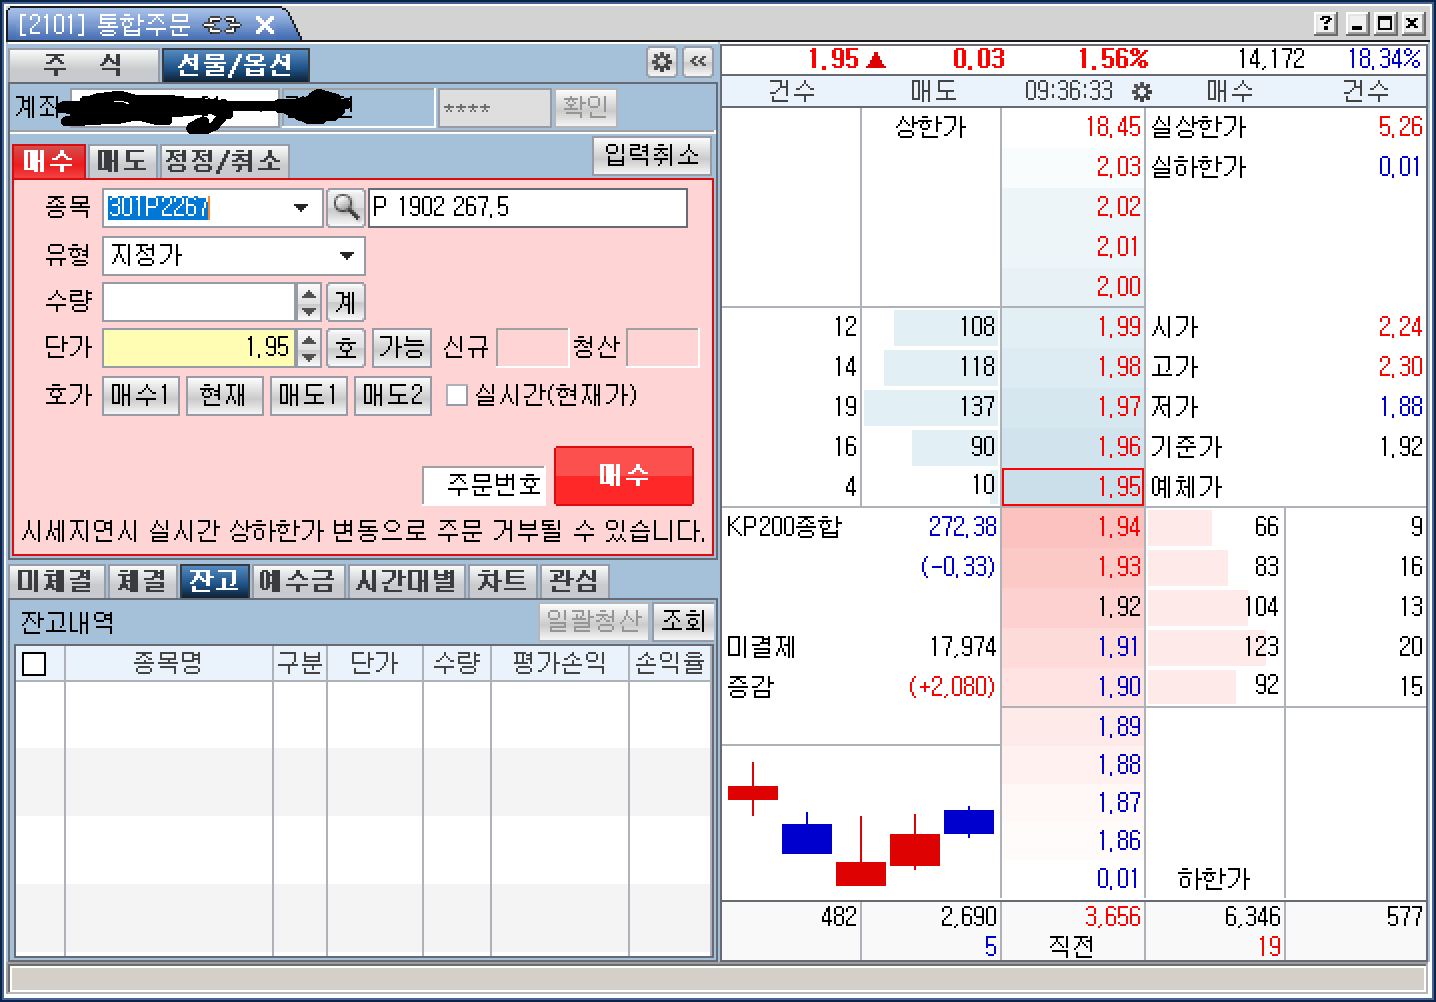
Task: Click the magnifier search icon beside 종목
Action: (346, 207)
